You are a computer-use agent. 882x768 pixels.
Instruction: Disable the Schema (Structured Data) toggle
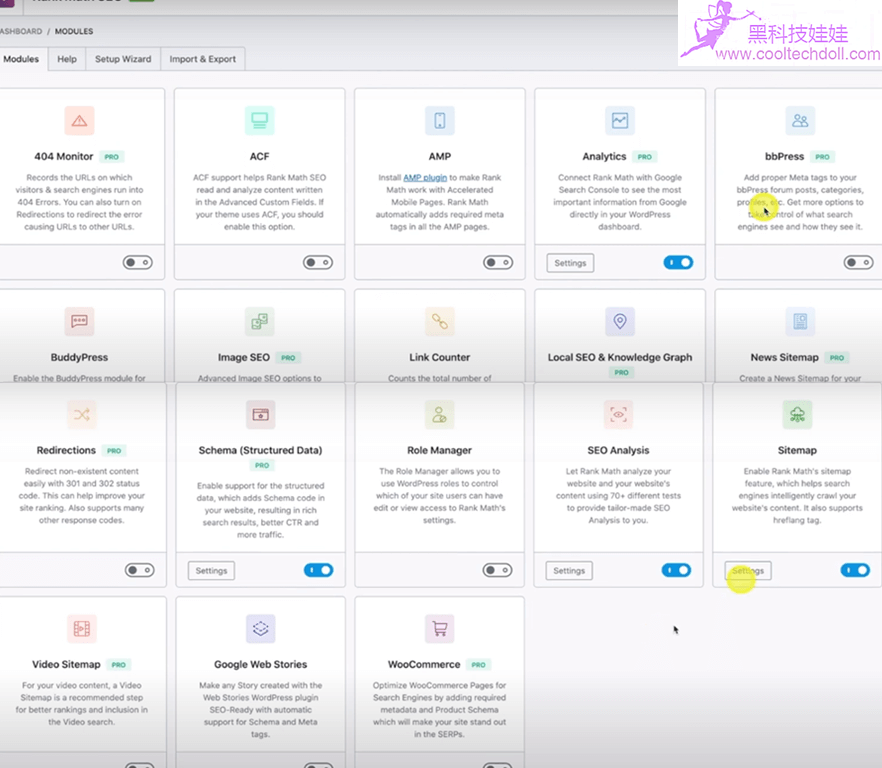pyautogui.click(x=318, y=570)
